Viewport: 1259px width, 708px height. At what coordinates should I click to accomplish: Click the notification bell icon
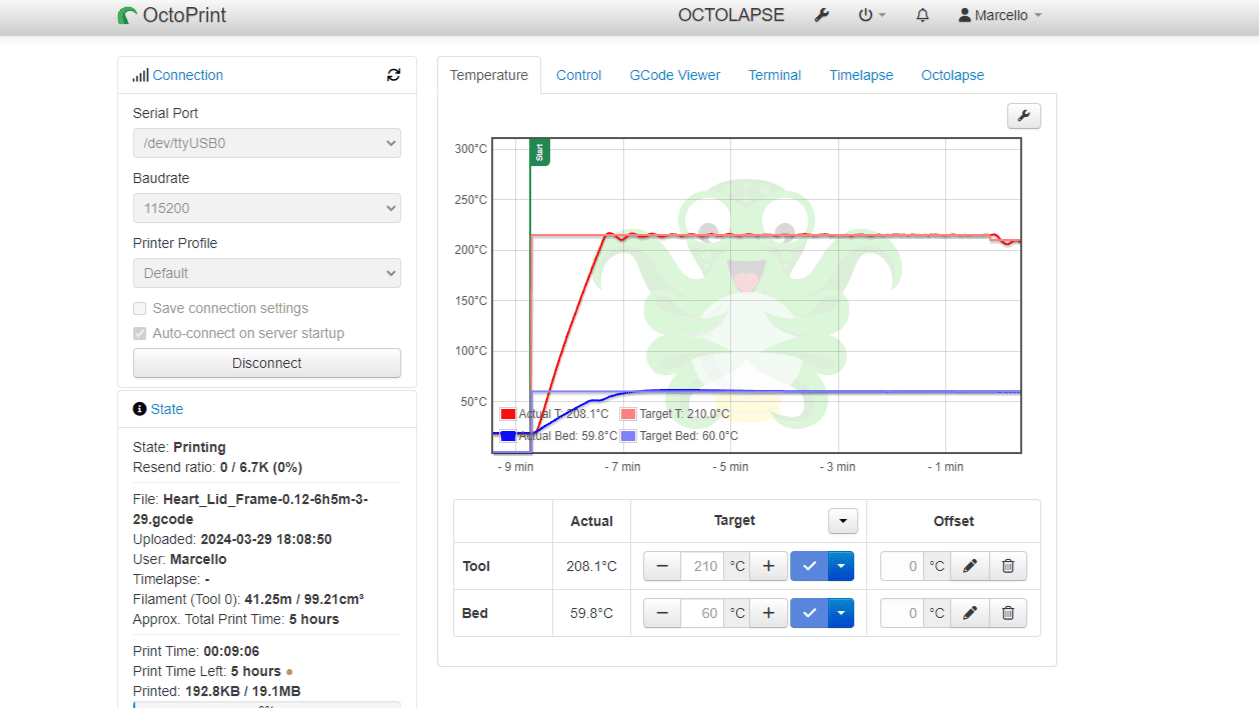[x=922, y=15]
